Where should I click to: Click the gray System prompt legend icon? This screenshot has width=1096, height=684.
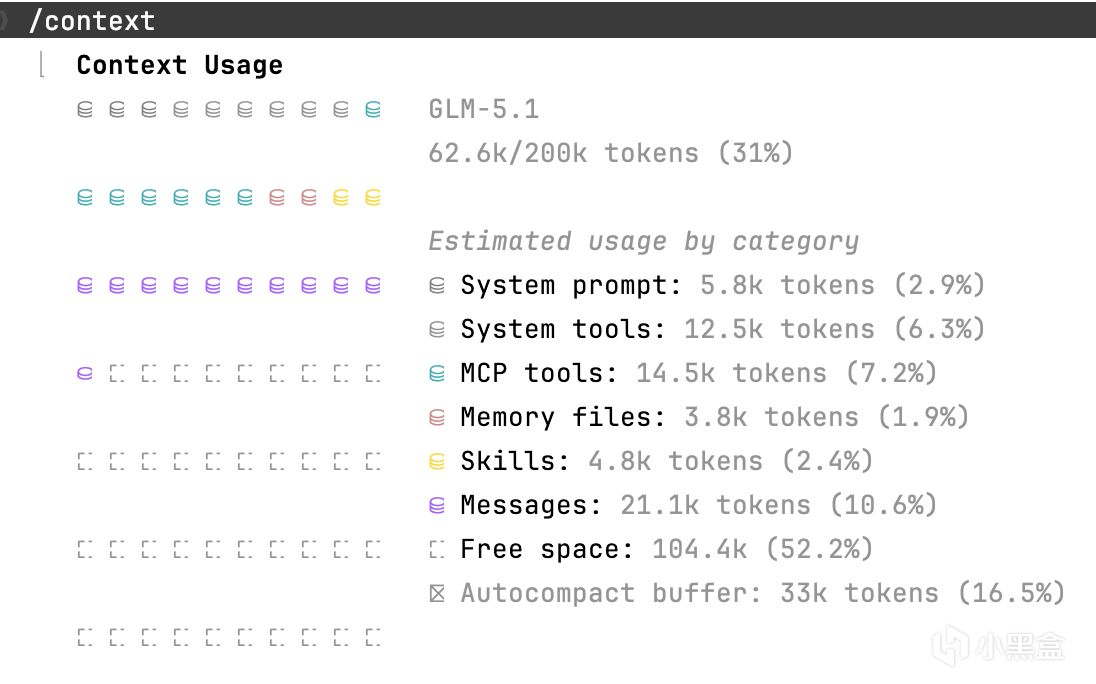tap(436, 286)
